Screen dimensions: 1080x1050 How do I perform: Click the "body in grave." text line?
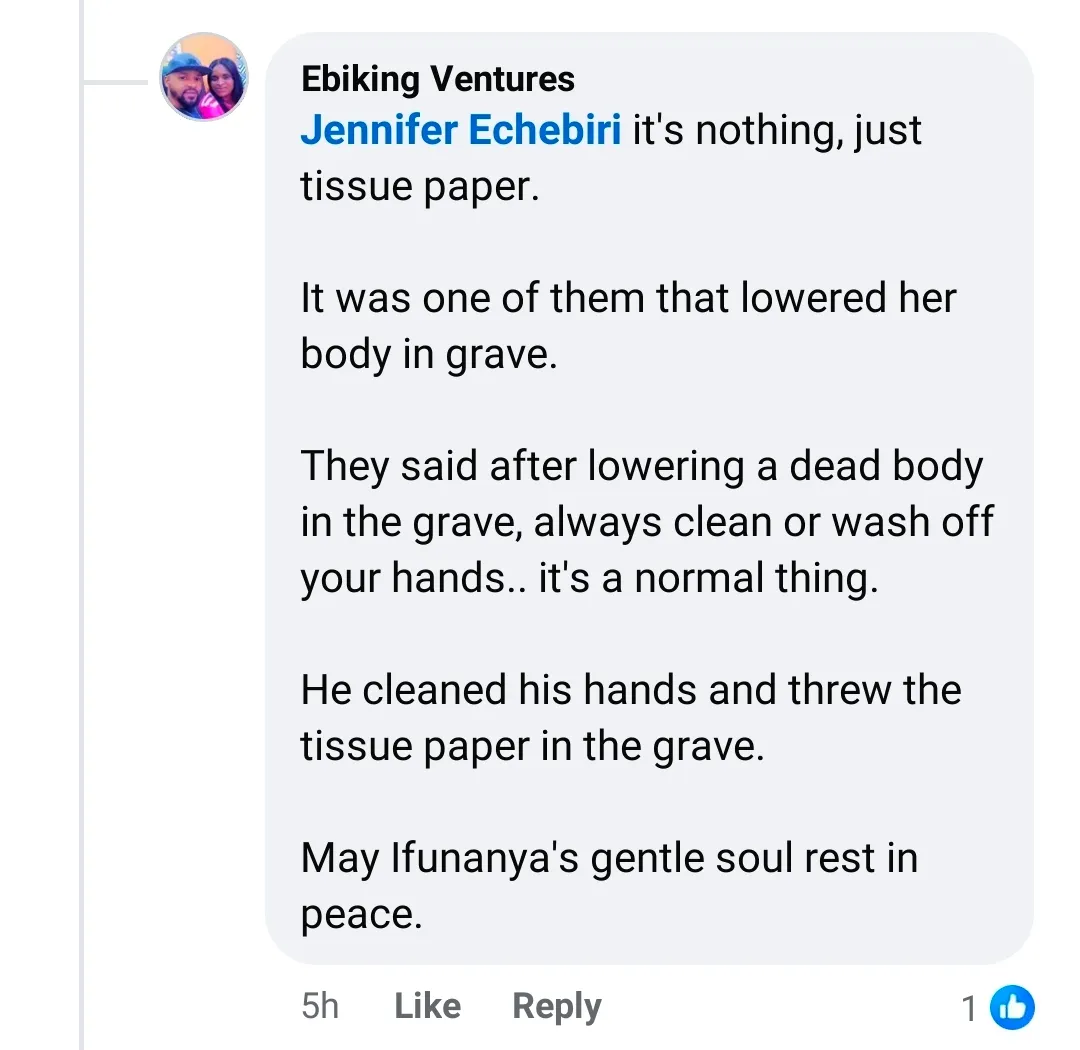428,355
